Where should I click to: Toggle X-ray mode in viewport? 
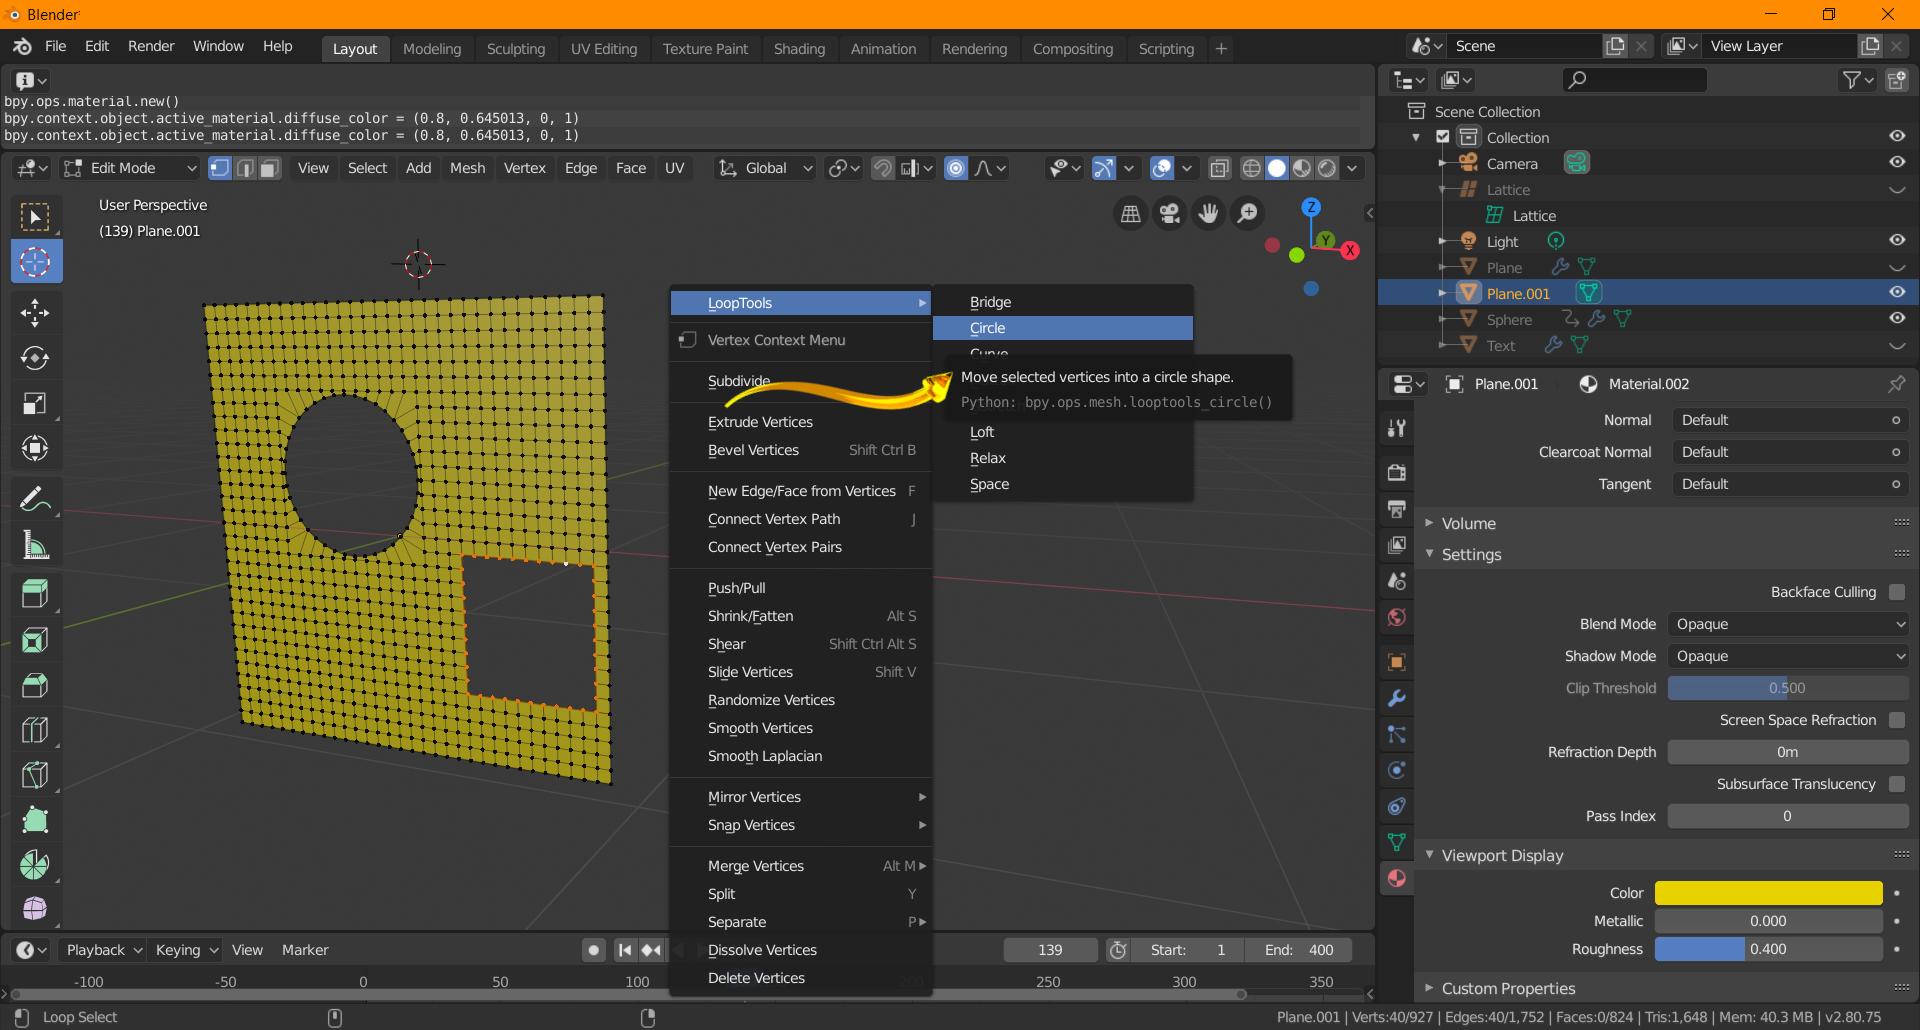point(1219,168)
